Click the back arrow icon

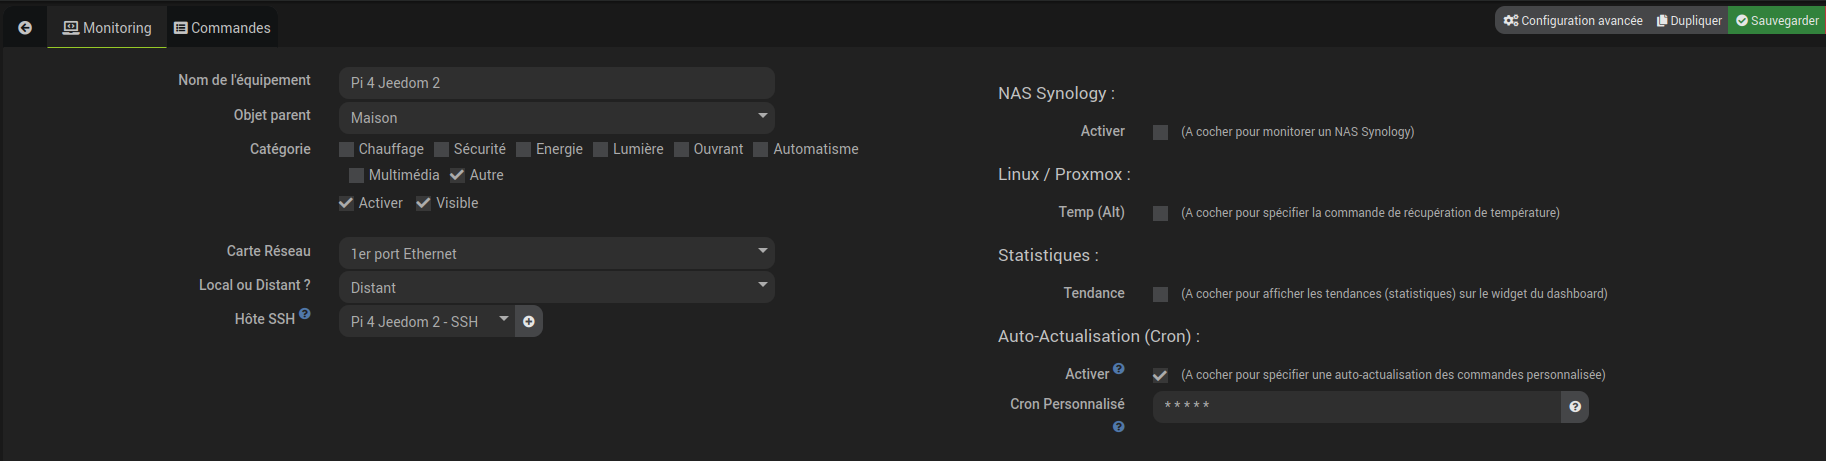point(25,28)
